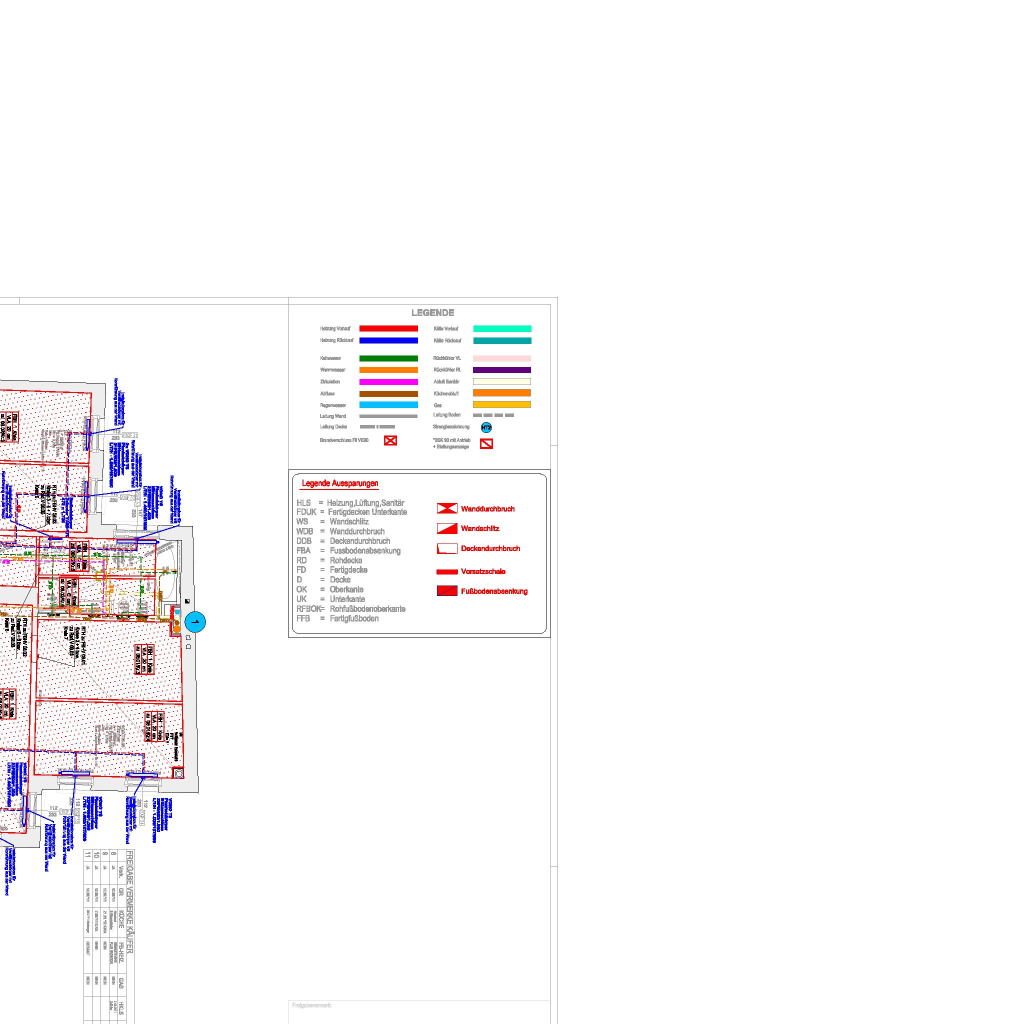Click the grey Leitung Wand line sample
The height and width of the screenshot is (1024, 1024).
[x=388, y=416]
